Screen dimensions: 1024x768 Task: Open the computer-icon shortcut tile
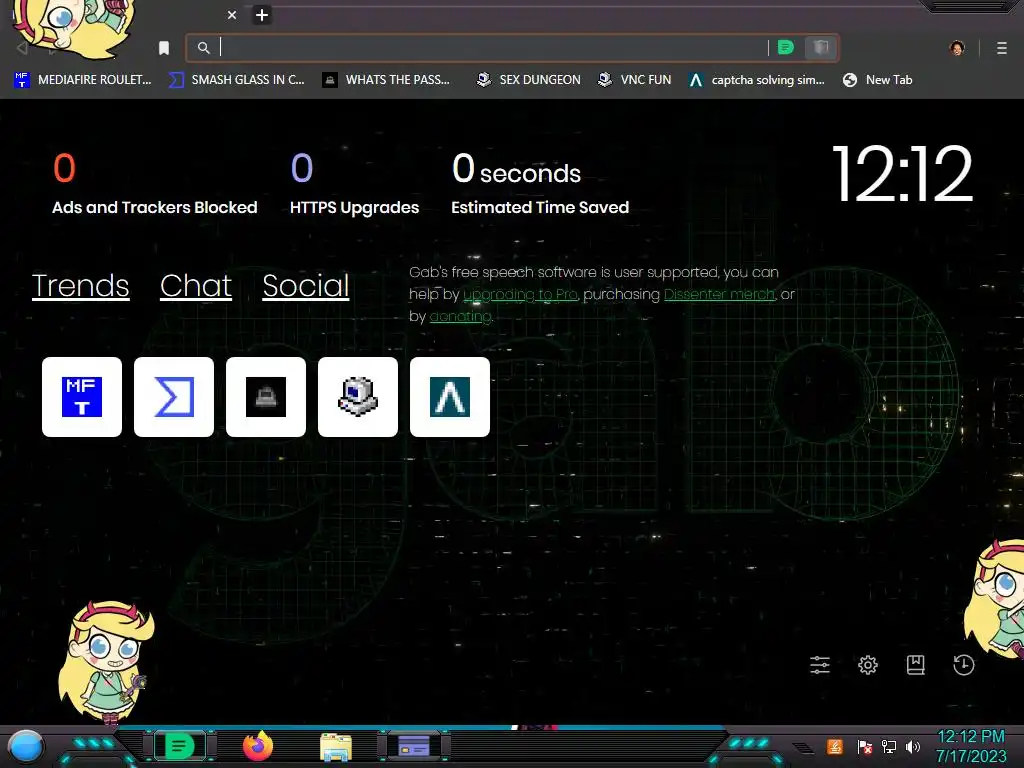pos(358,396)
